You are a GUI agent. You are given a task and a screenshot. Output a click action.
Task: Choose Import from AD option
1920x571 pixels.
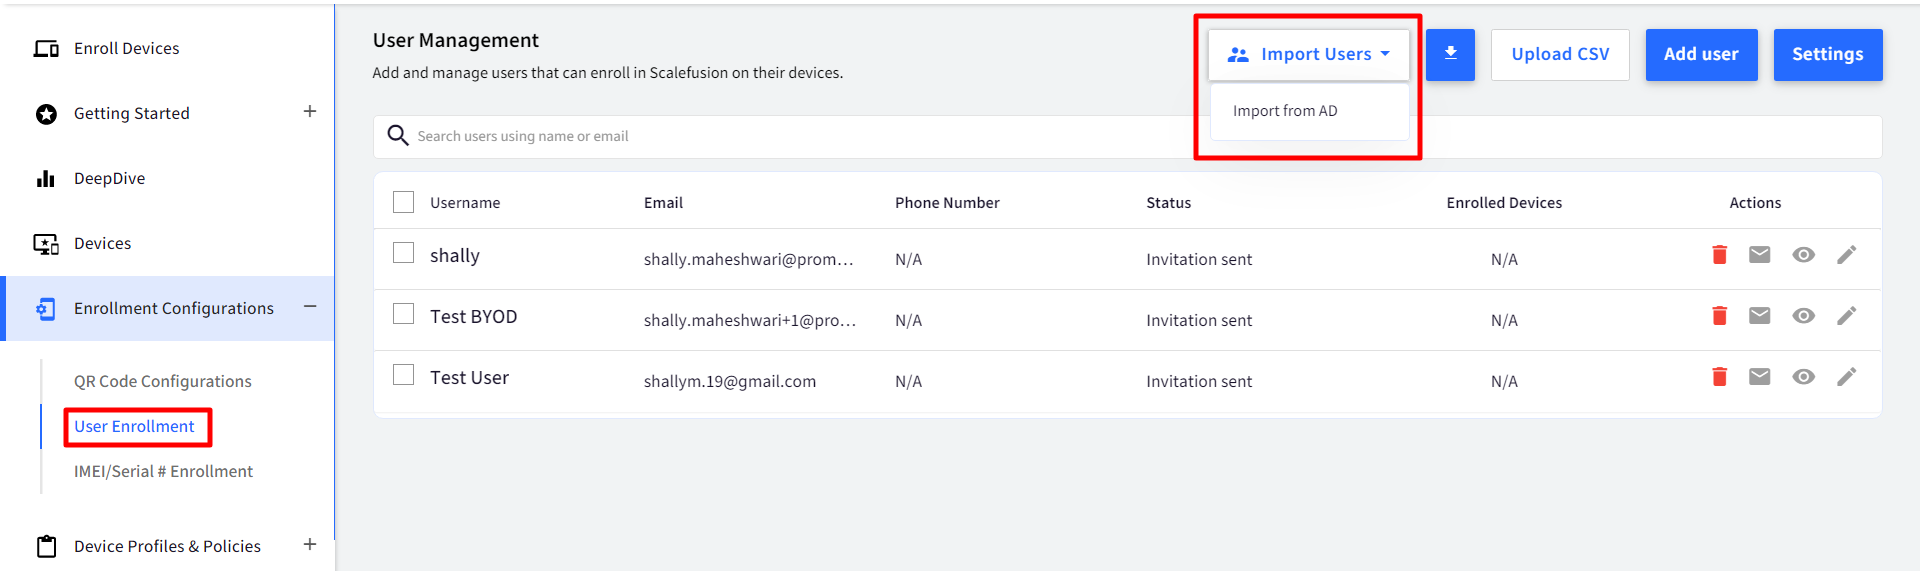point(1285,111)
